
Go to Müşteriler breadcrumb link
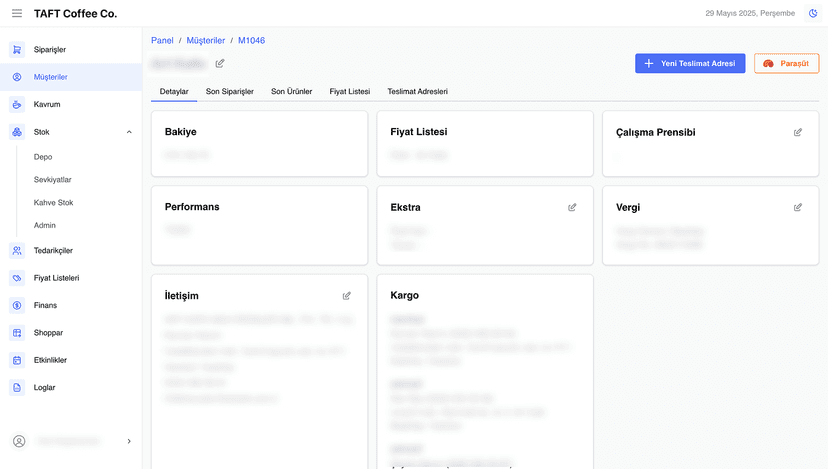pos(205,40)
